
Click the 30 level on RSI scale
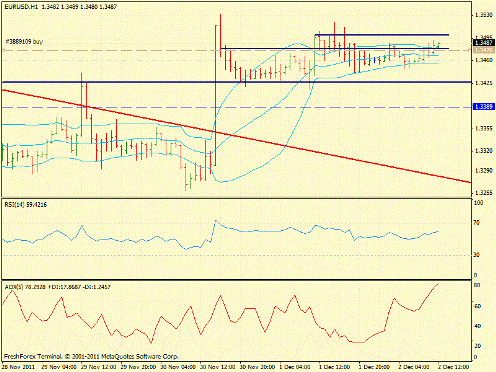click(477, 255)
